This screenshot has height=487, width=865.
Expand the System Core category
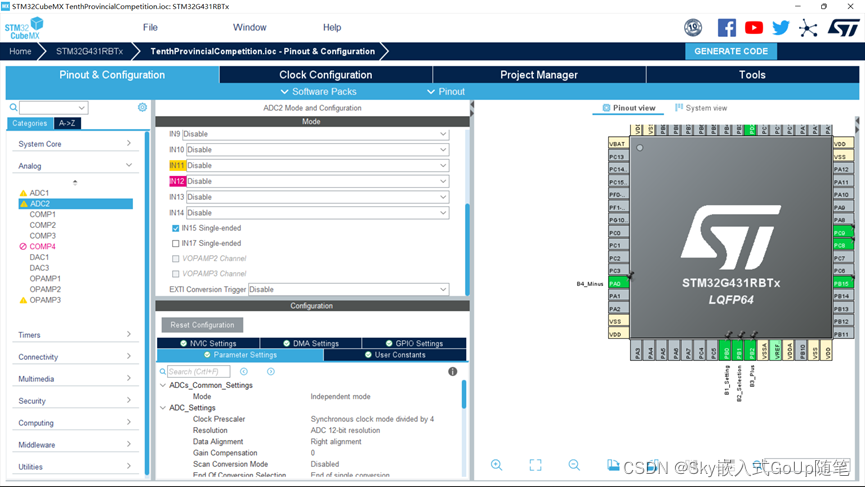(75, 143)
